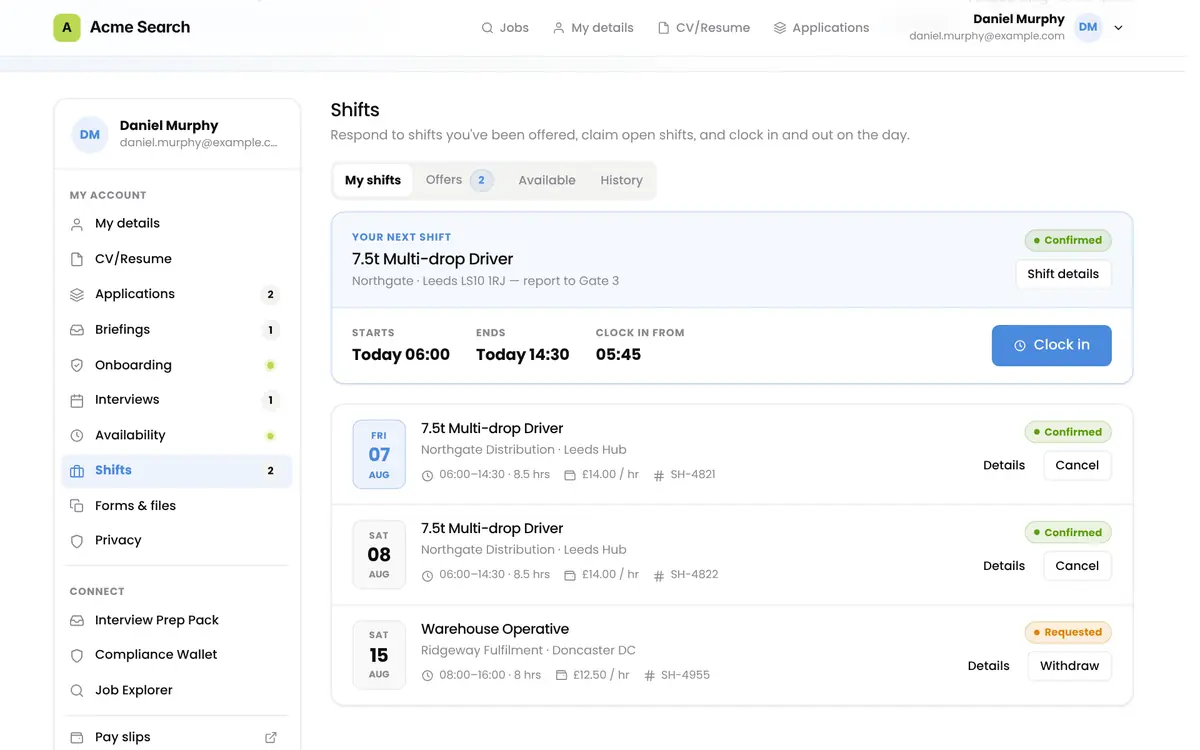1200x750 pixels.
Task: Click the SH-4955 shift reference
Action: coord(685,675)
